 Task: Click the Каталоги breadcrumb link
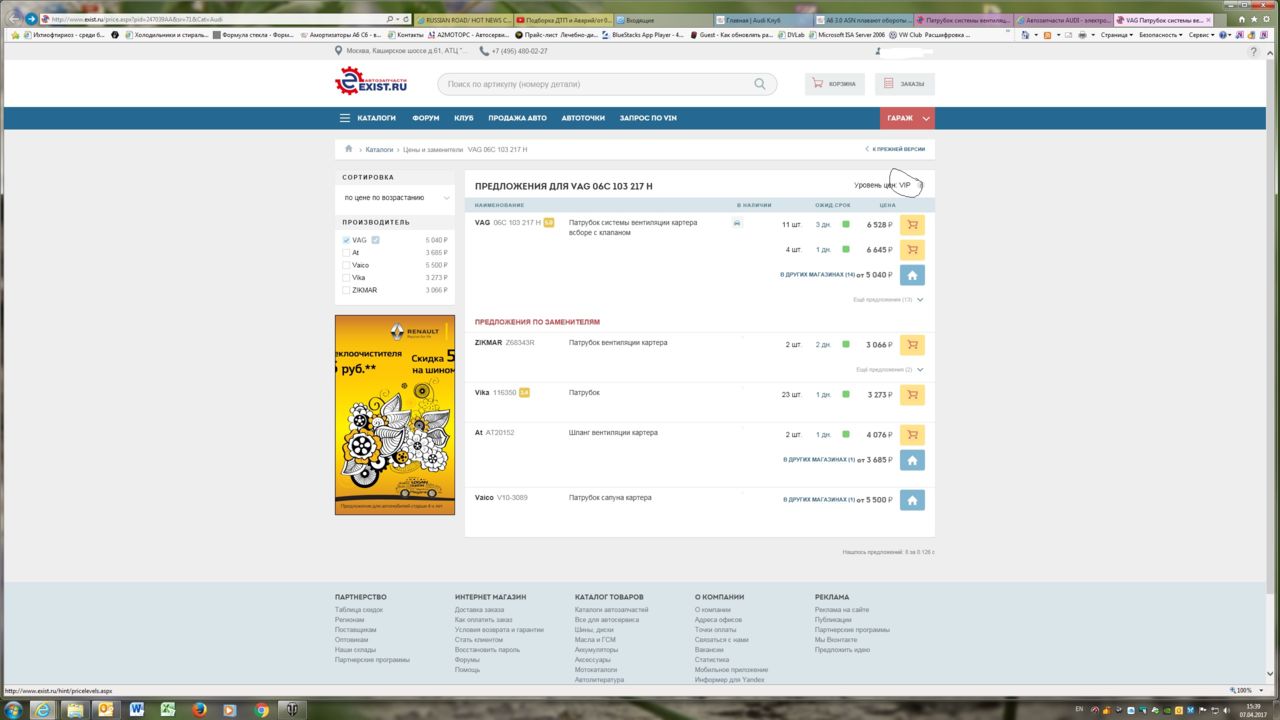(x=379, y=150)
